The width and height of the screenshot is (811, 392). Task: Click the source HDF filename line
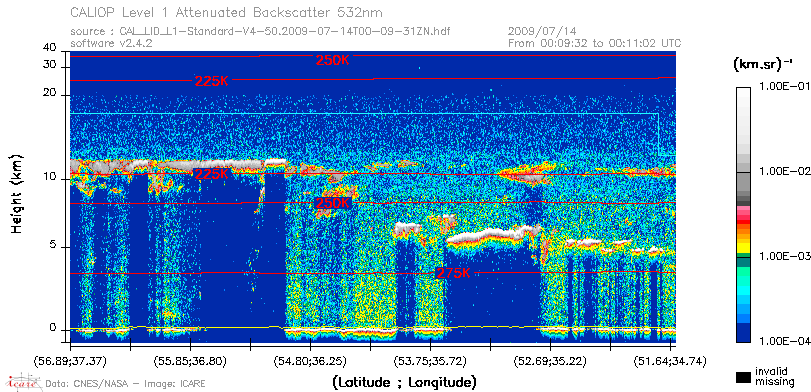tap(260, 32)
